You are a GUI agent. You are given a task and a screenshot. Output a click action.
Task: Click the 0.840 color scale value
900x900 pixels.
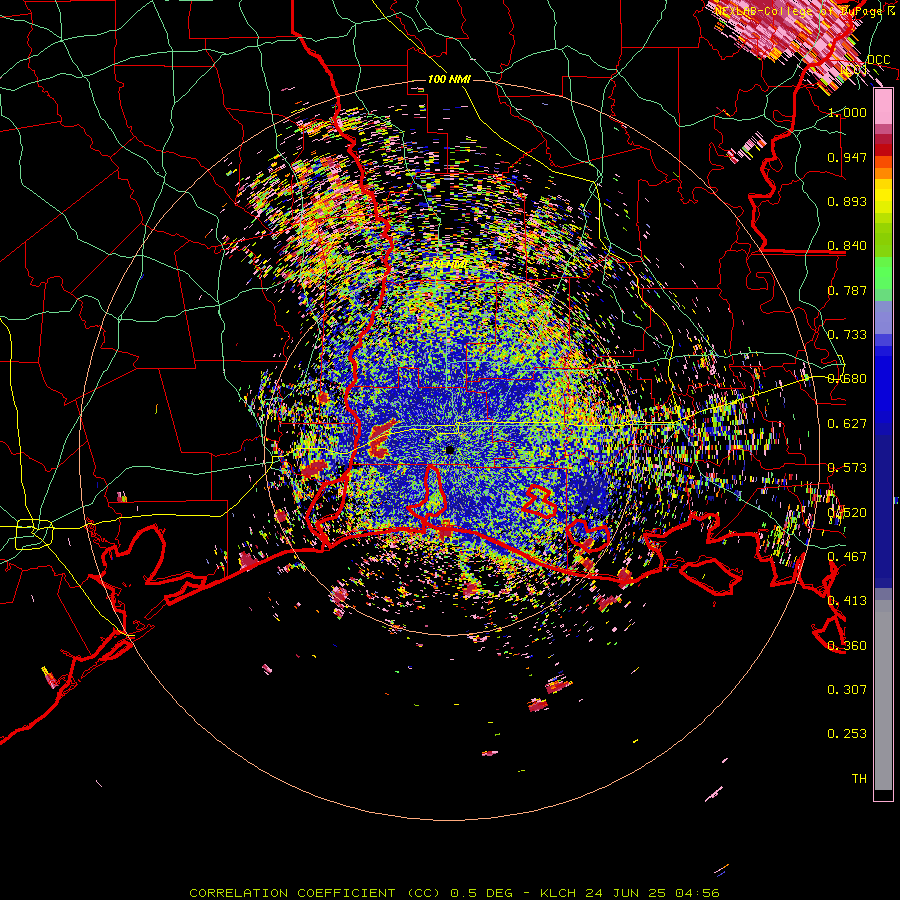(847, 246)
